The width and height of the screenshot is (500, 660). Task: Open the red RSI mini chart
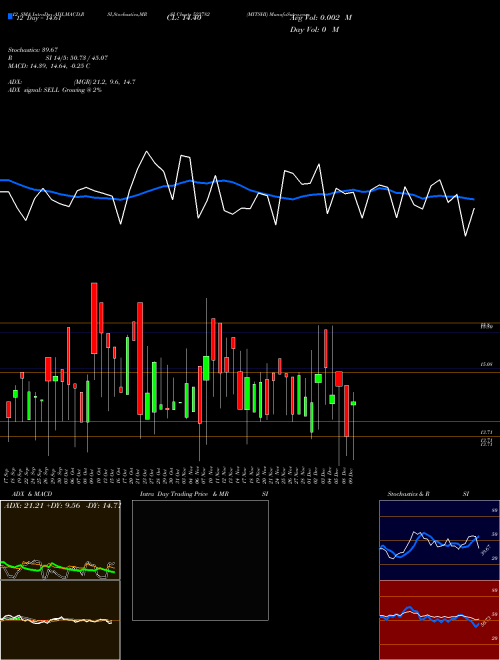(x=439, y=620)
